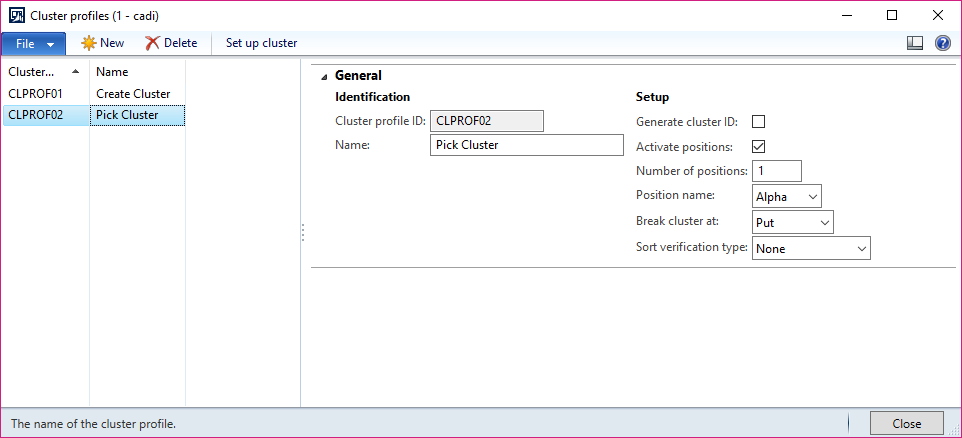Screen dimensions: 962x438
Task: Click the Cluster profile ID field
Action: point(487,121)
